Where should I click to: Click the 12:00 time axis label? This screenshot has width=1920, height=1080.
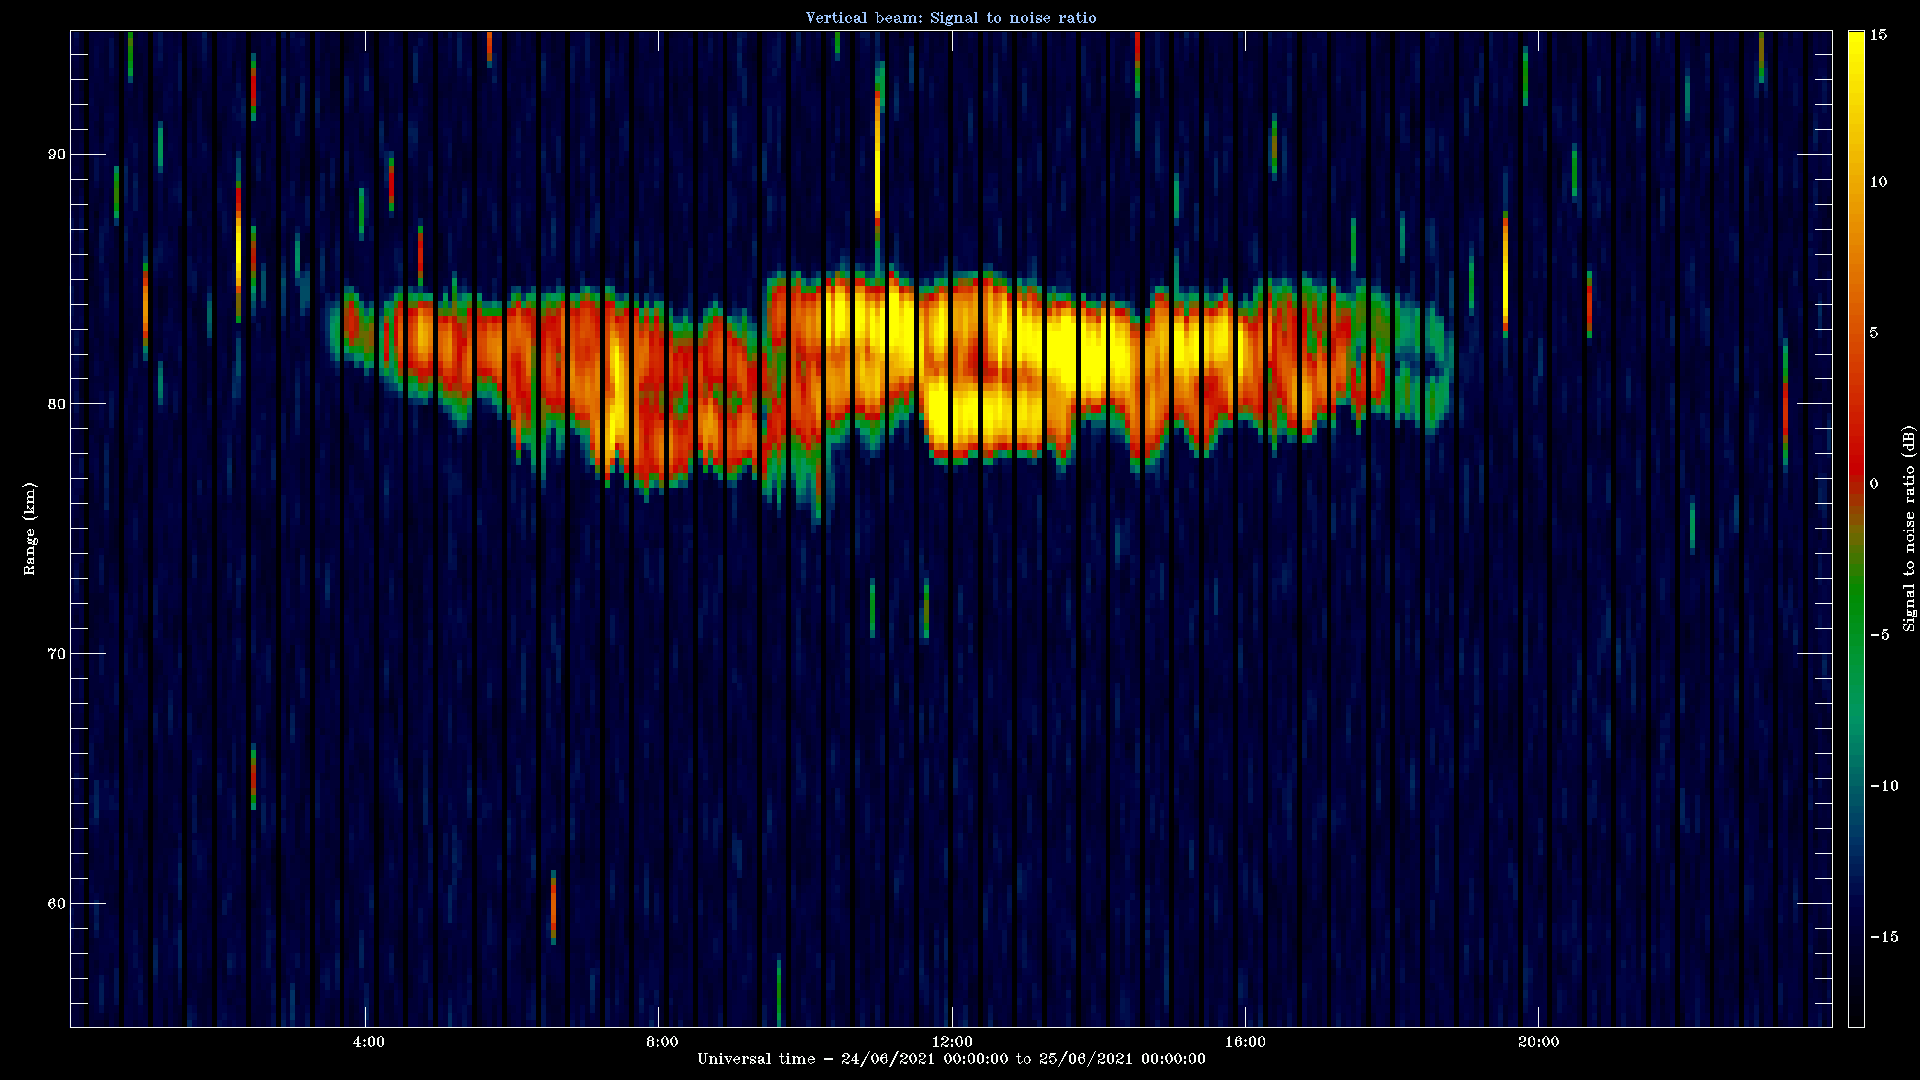pos(952,1042)
